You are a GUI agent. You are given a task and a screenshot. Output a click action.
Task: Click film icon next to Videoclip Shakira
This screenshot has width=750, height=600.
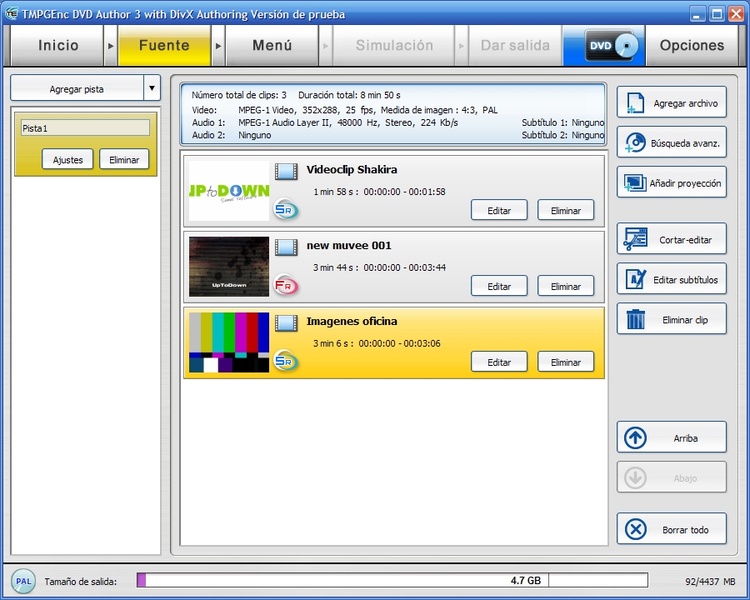286,171
